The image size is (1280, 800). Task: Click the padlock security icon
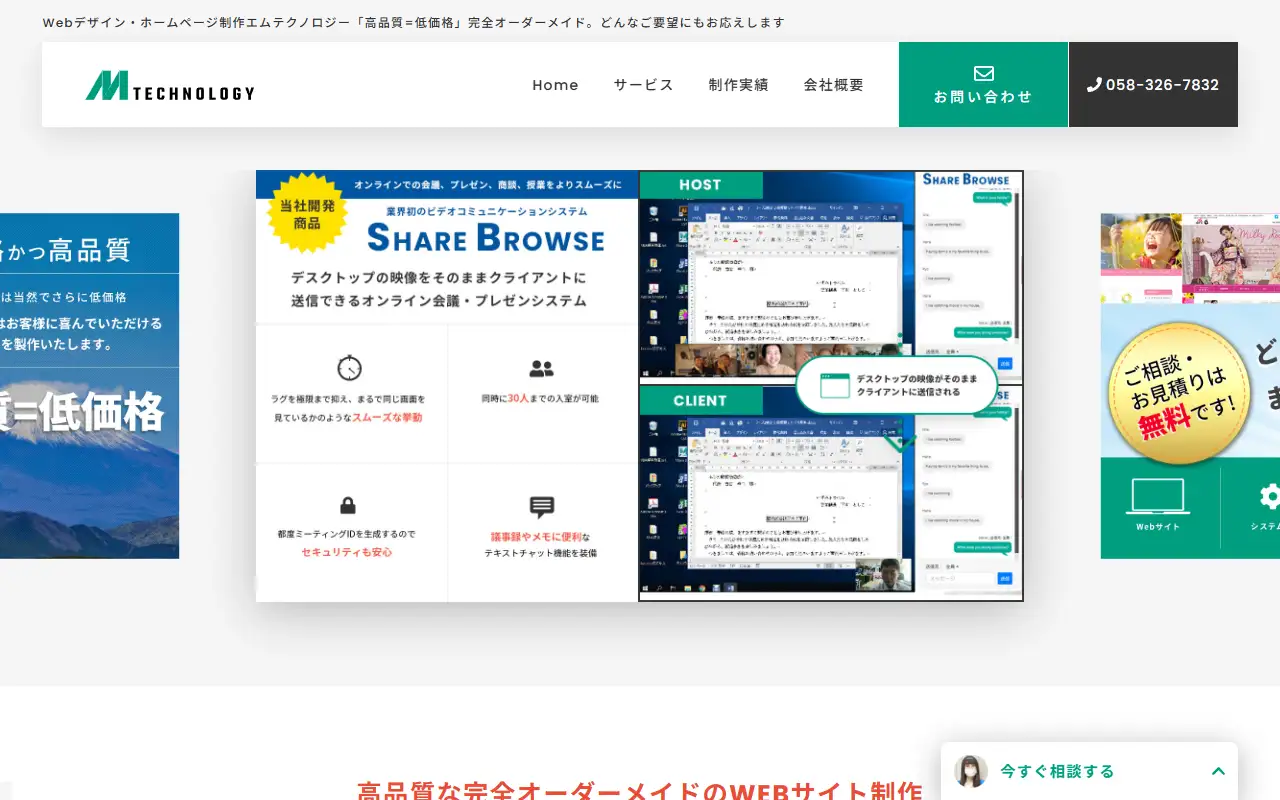pos(348,505)
